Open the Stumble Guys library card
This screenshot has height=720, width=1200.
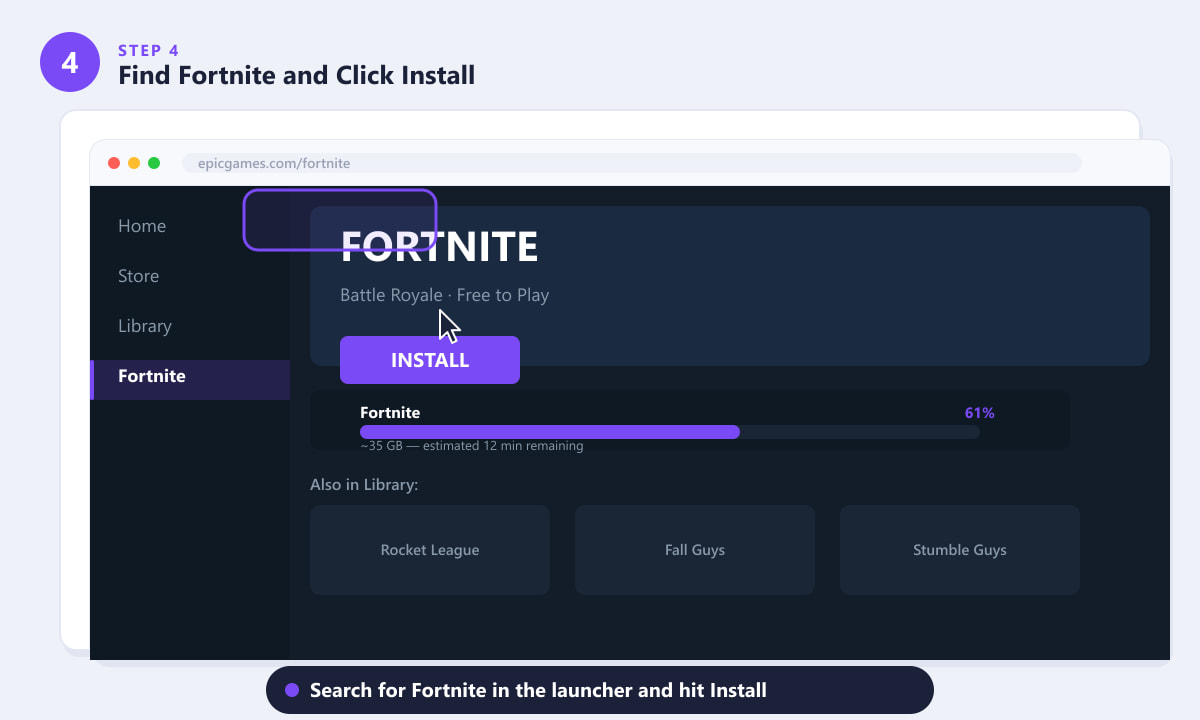(960, 550)
